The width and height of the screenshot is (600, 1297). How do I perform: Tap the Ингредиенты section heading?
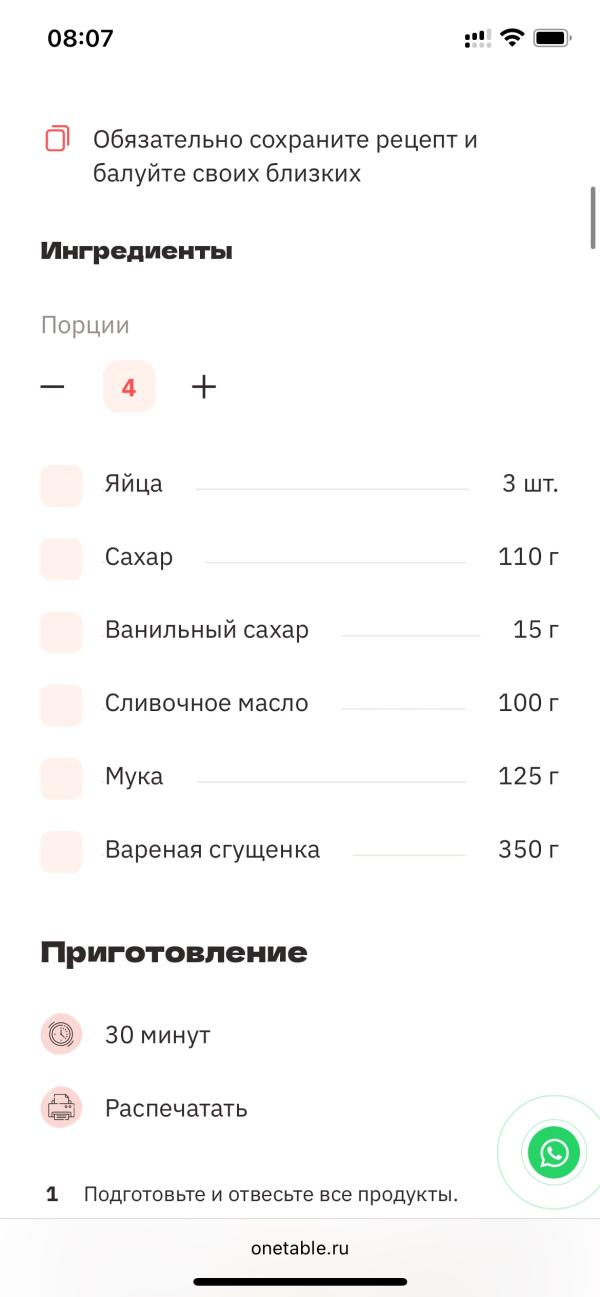tap(136, 251)
